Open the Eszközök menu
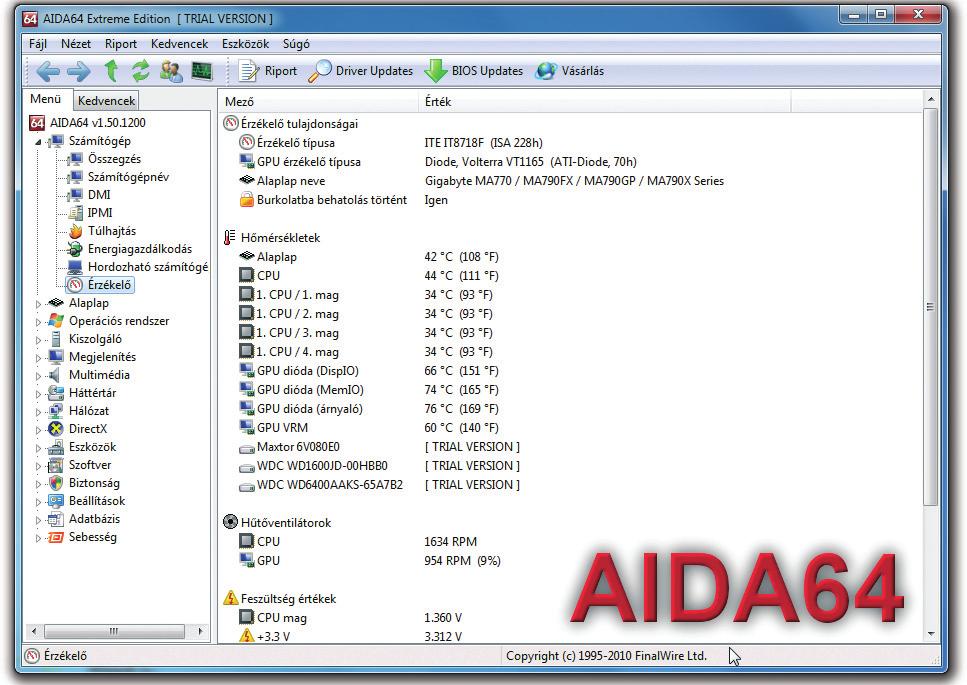 (x=245, y=44)
